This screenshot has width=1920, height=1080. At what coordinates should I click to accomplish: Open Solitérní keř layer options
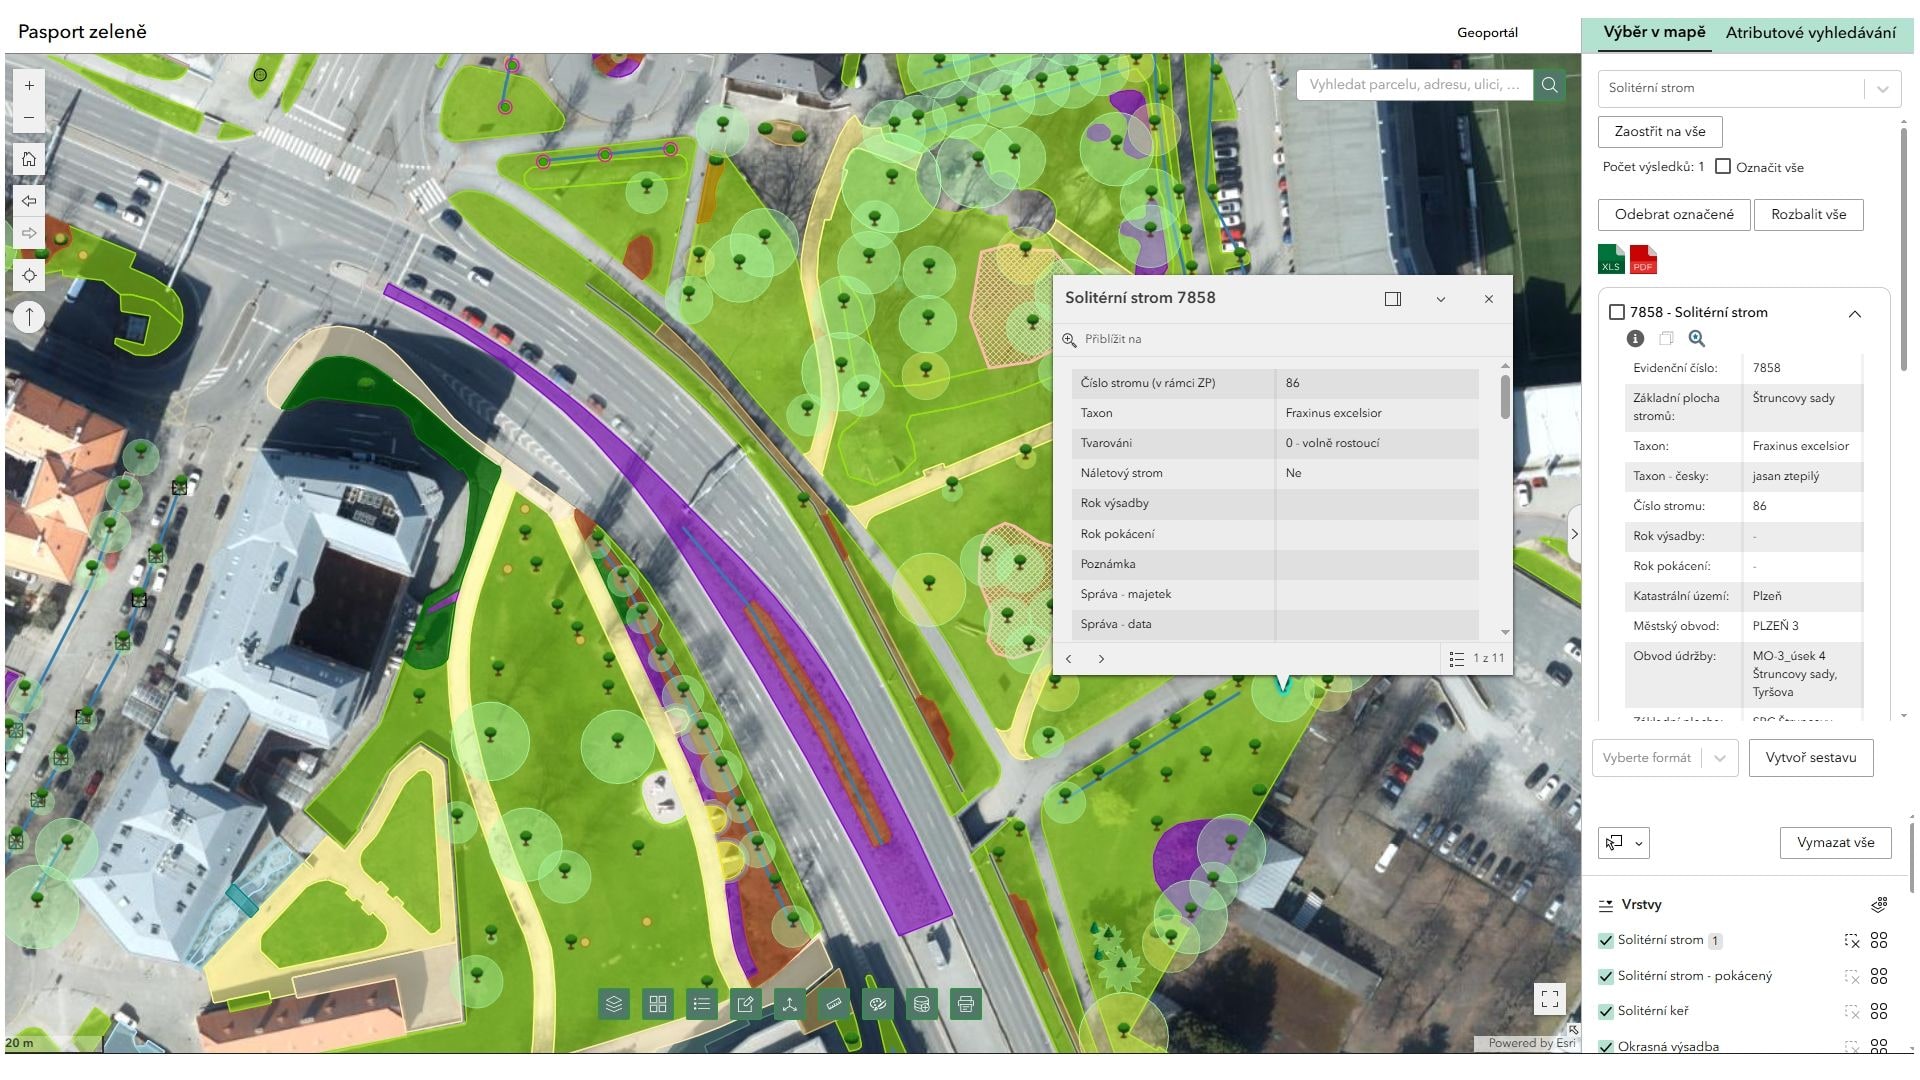(1879, 1011)
